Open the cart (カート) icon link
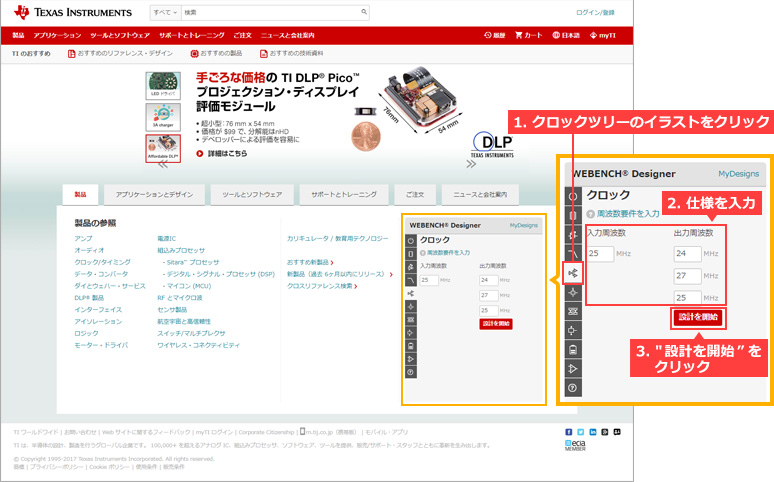 point(529,35)
